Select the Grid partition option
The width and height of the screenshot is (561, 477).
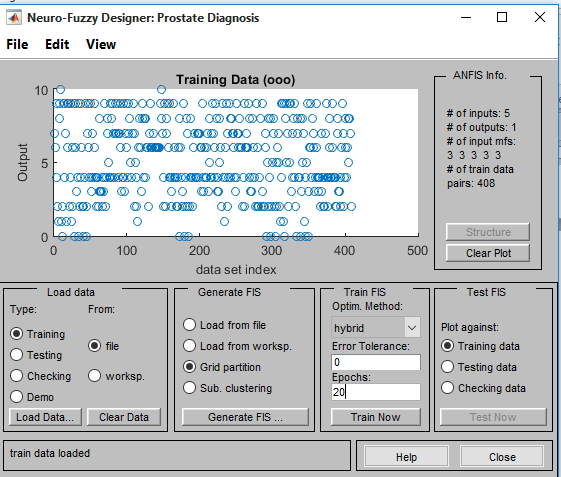click(189, 367)
